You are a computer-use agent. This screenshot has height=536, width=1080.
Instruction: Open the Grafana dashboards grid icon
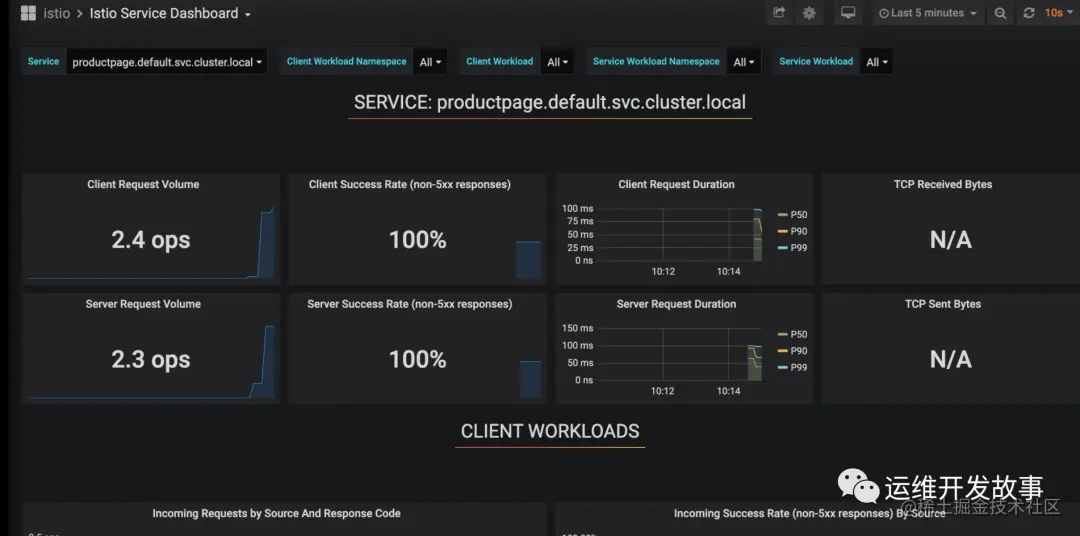pyautogui.click(x=28, y=13)
